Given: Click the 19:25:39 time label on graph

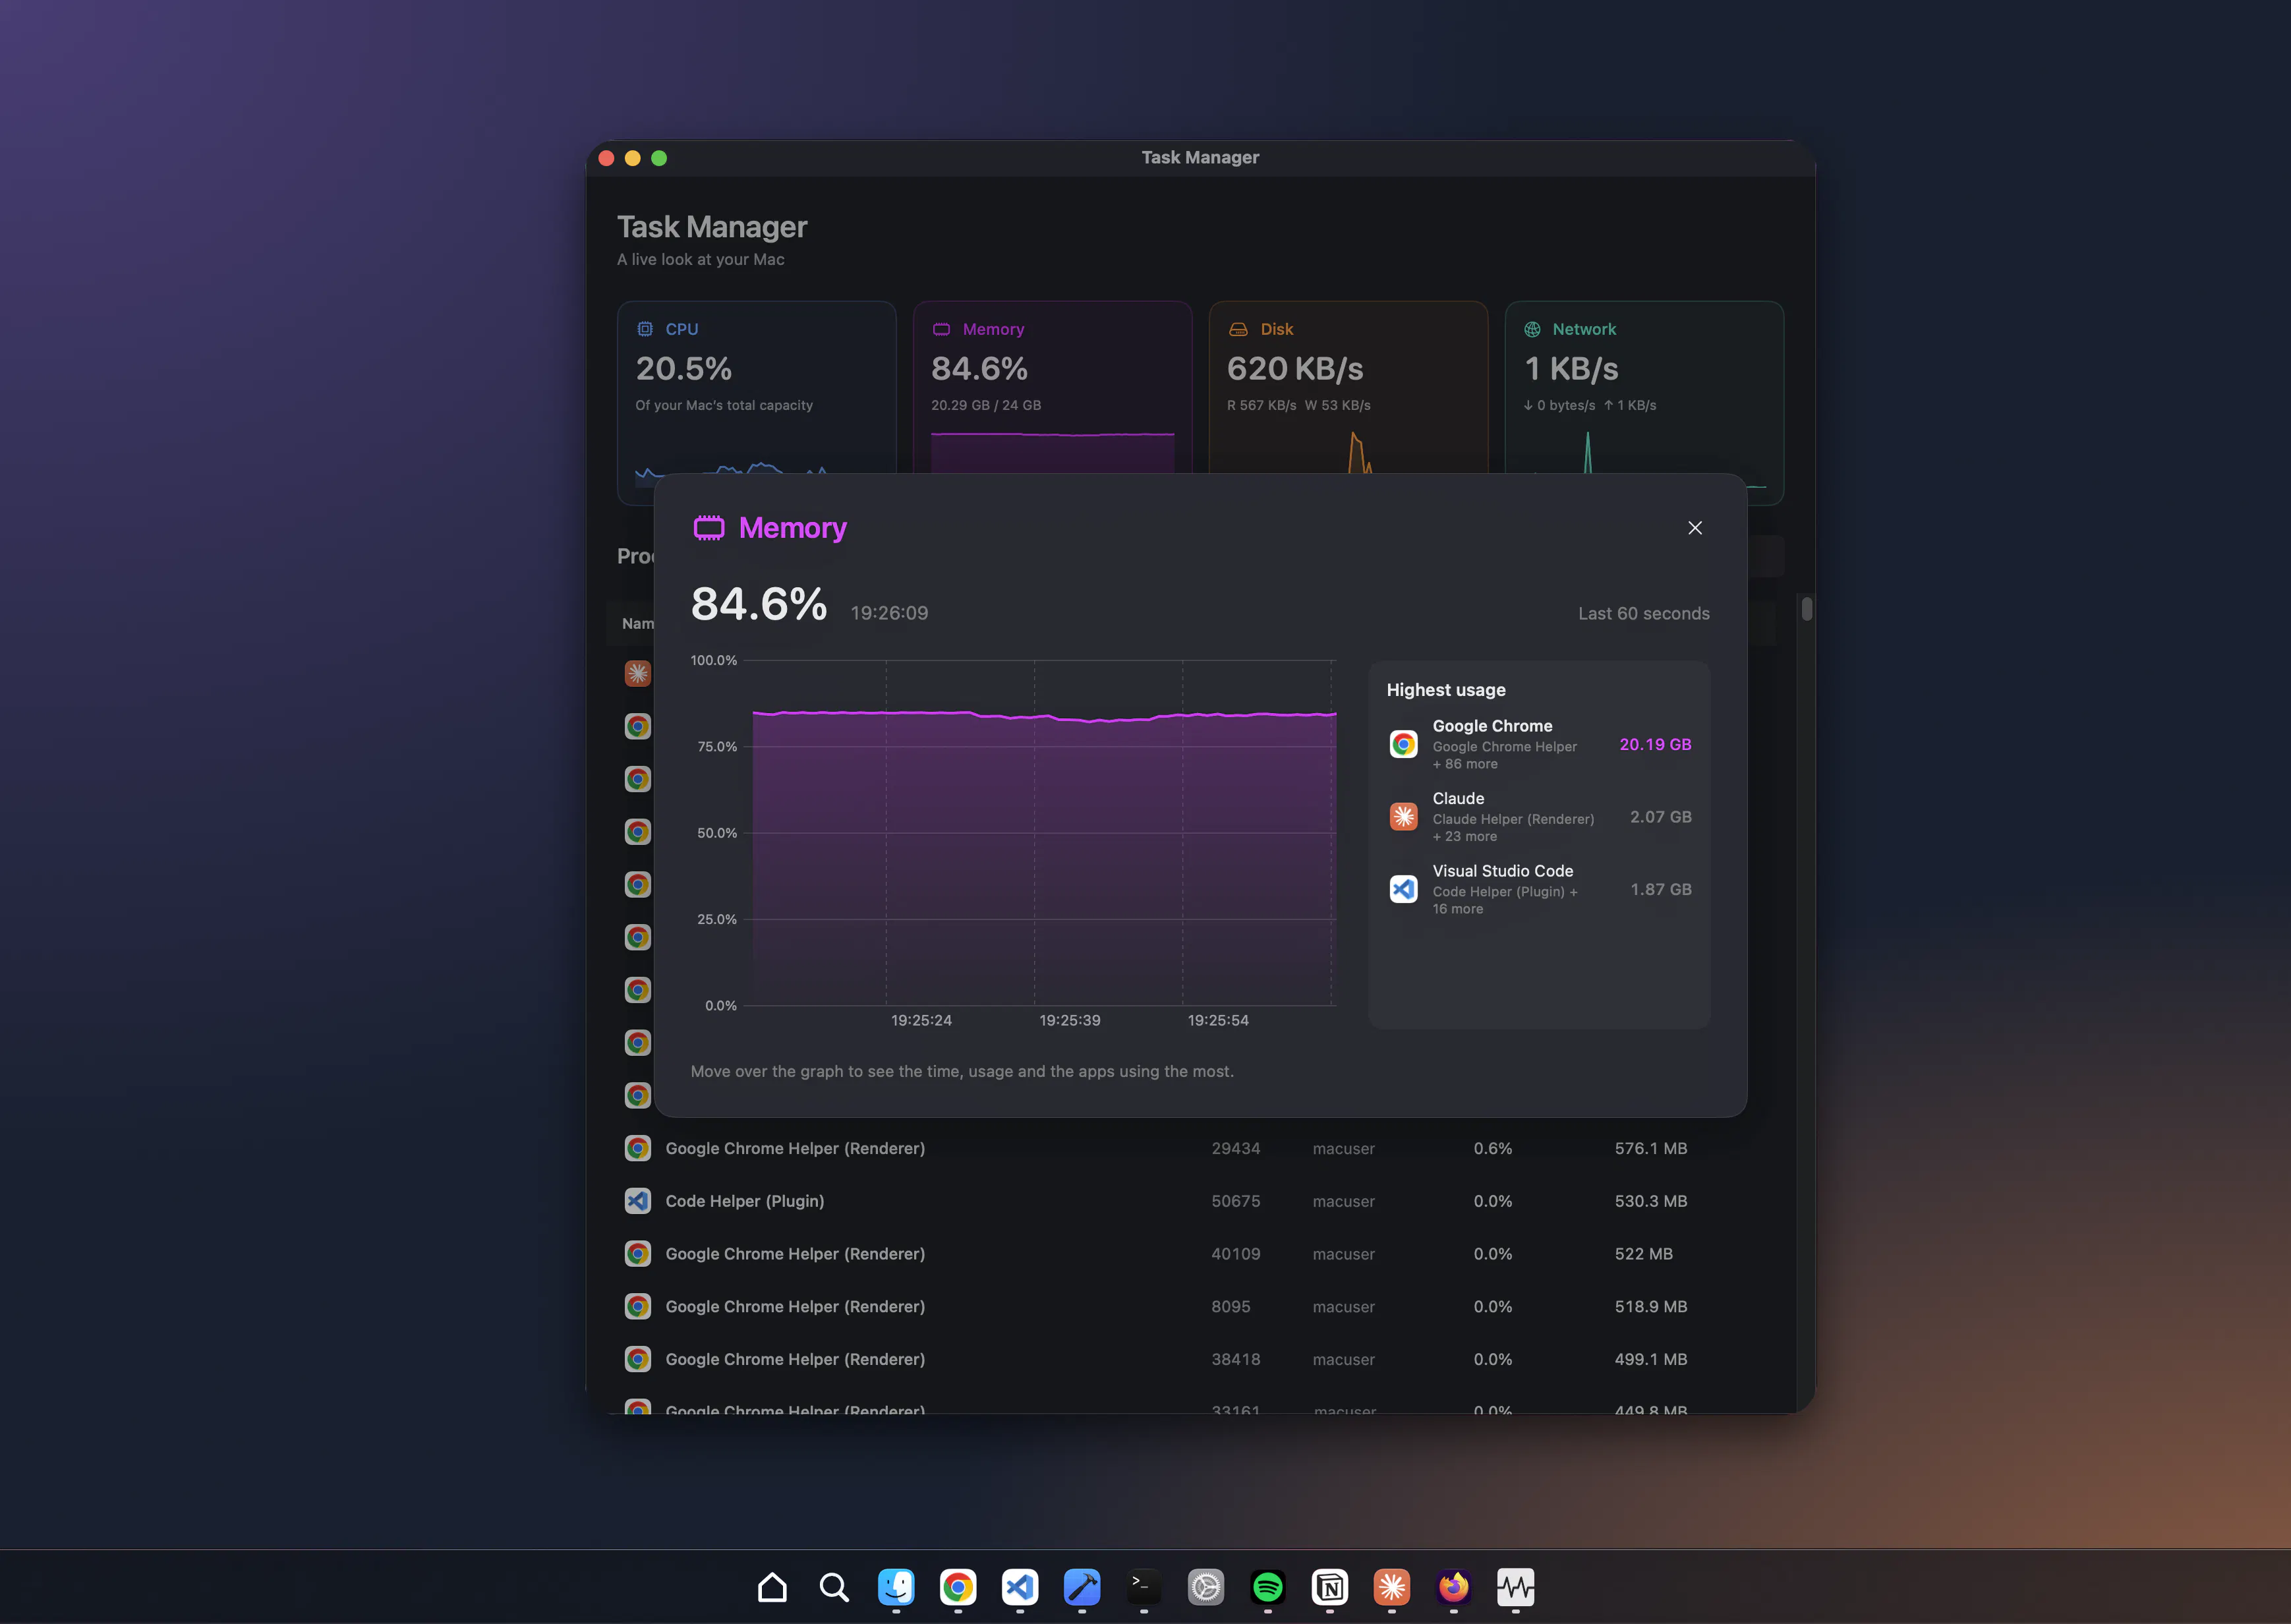Looking at the screenshot, I should click(x=1069, y=1020).
